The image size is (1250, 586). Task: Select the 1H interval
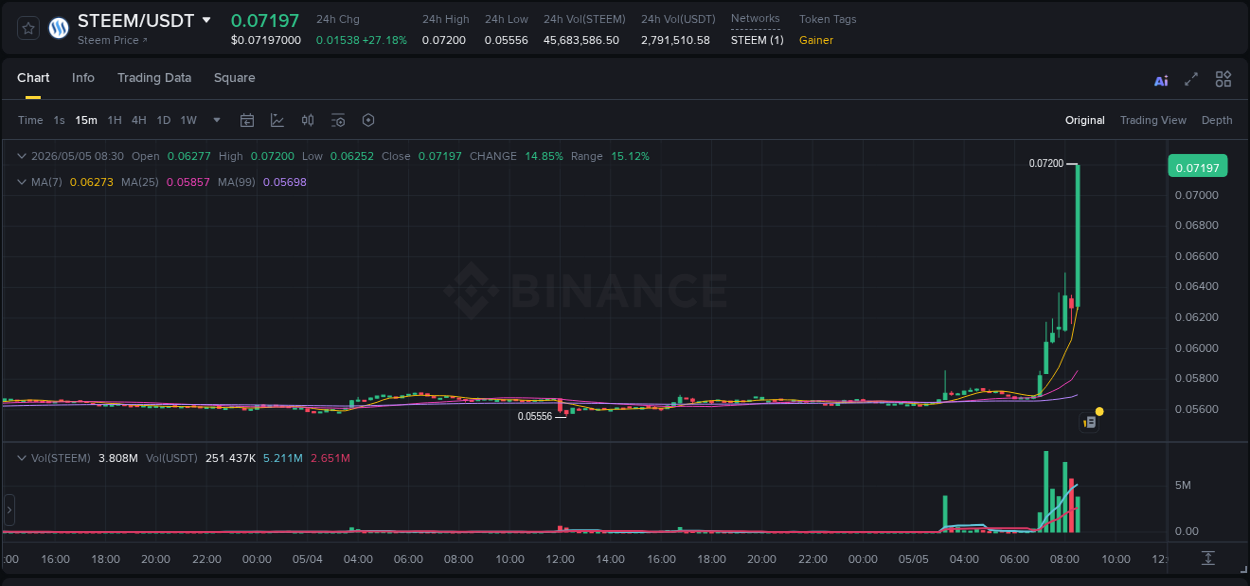pyautogui.click(x=114, y=120)
